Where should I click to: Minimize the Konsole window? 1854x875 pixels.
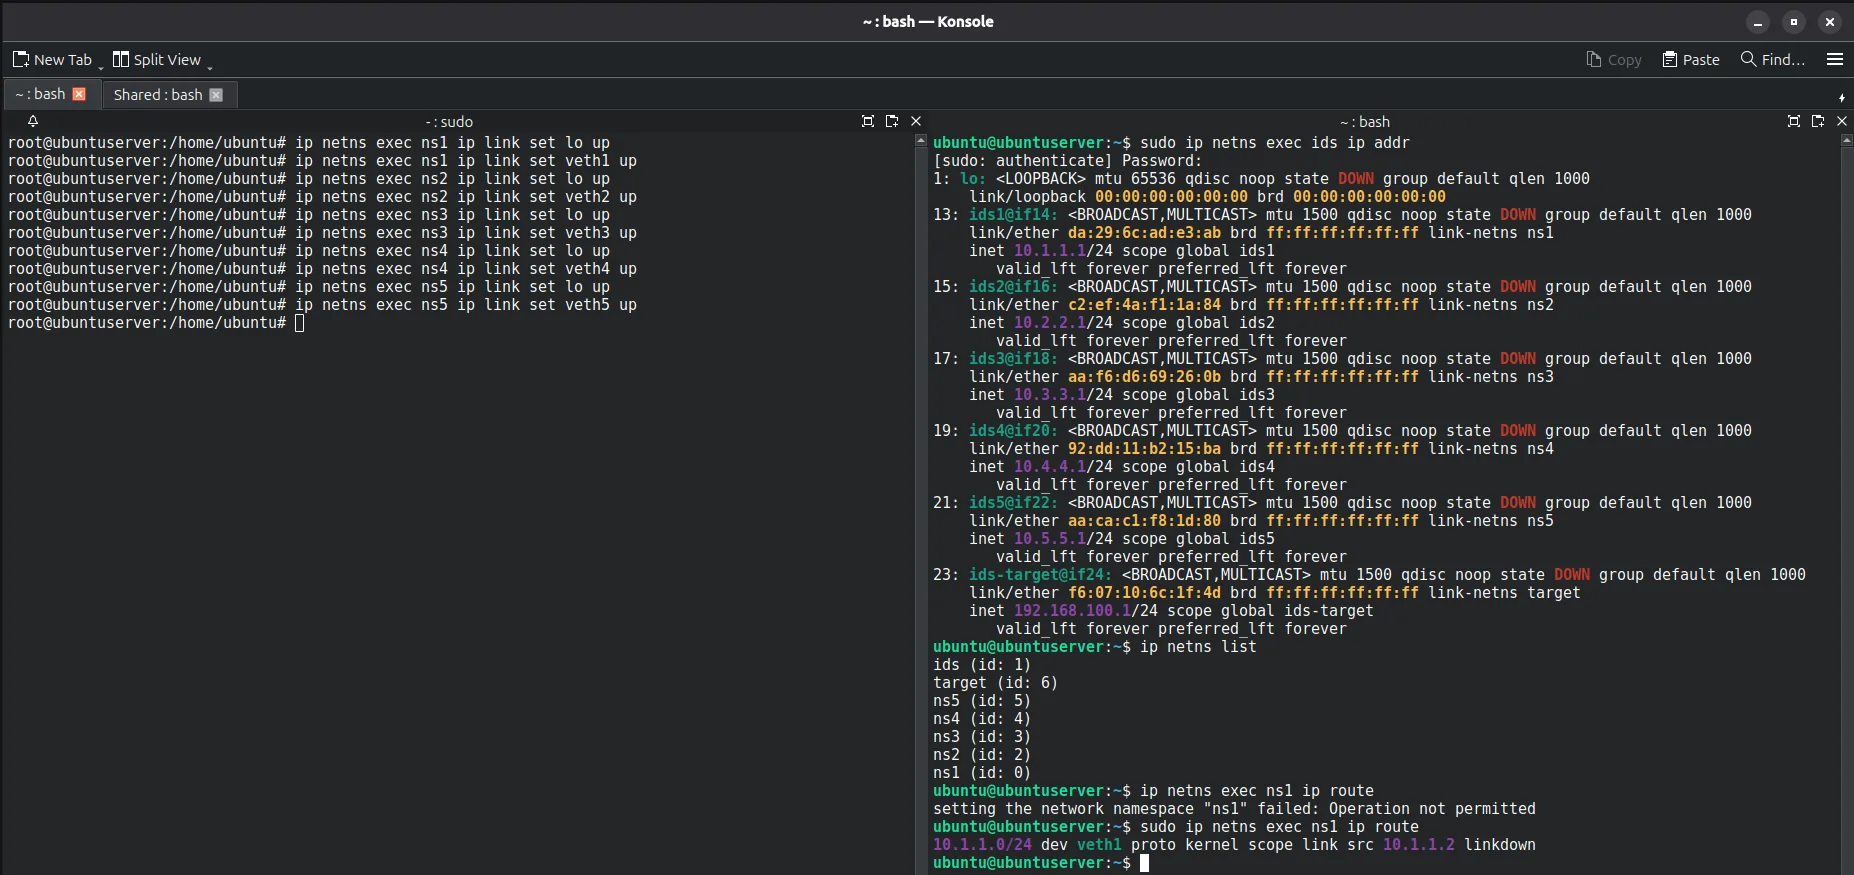(x=1758, y=22)
